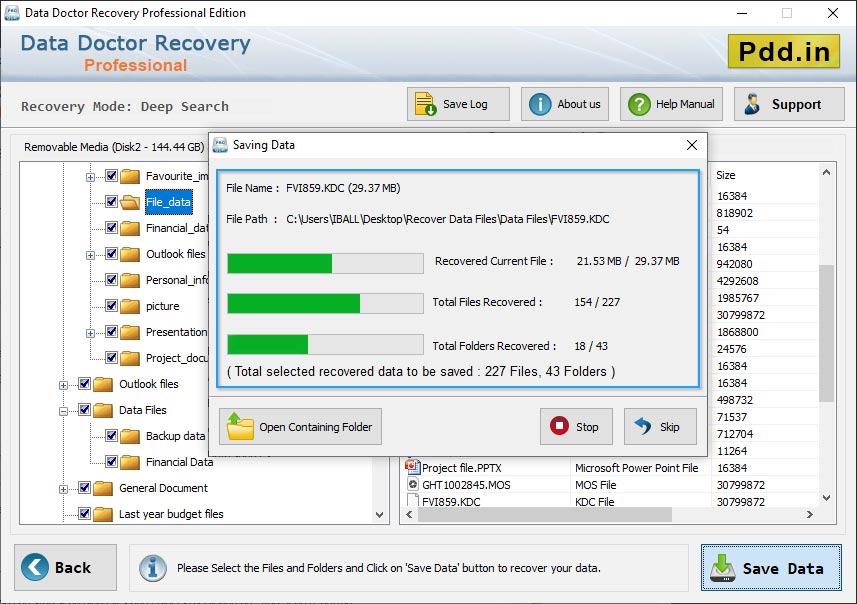
Task: Click the GHT1002845.MOS file icon
Action: [413, 484]
